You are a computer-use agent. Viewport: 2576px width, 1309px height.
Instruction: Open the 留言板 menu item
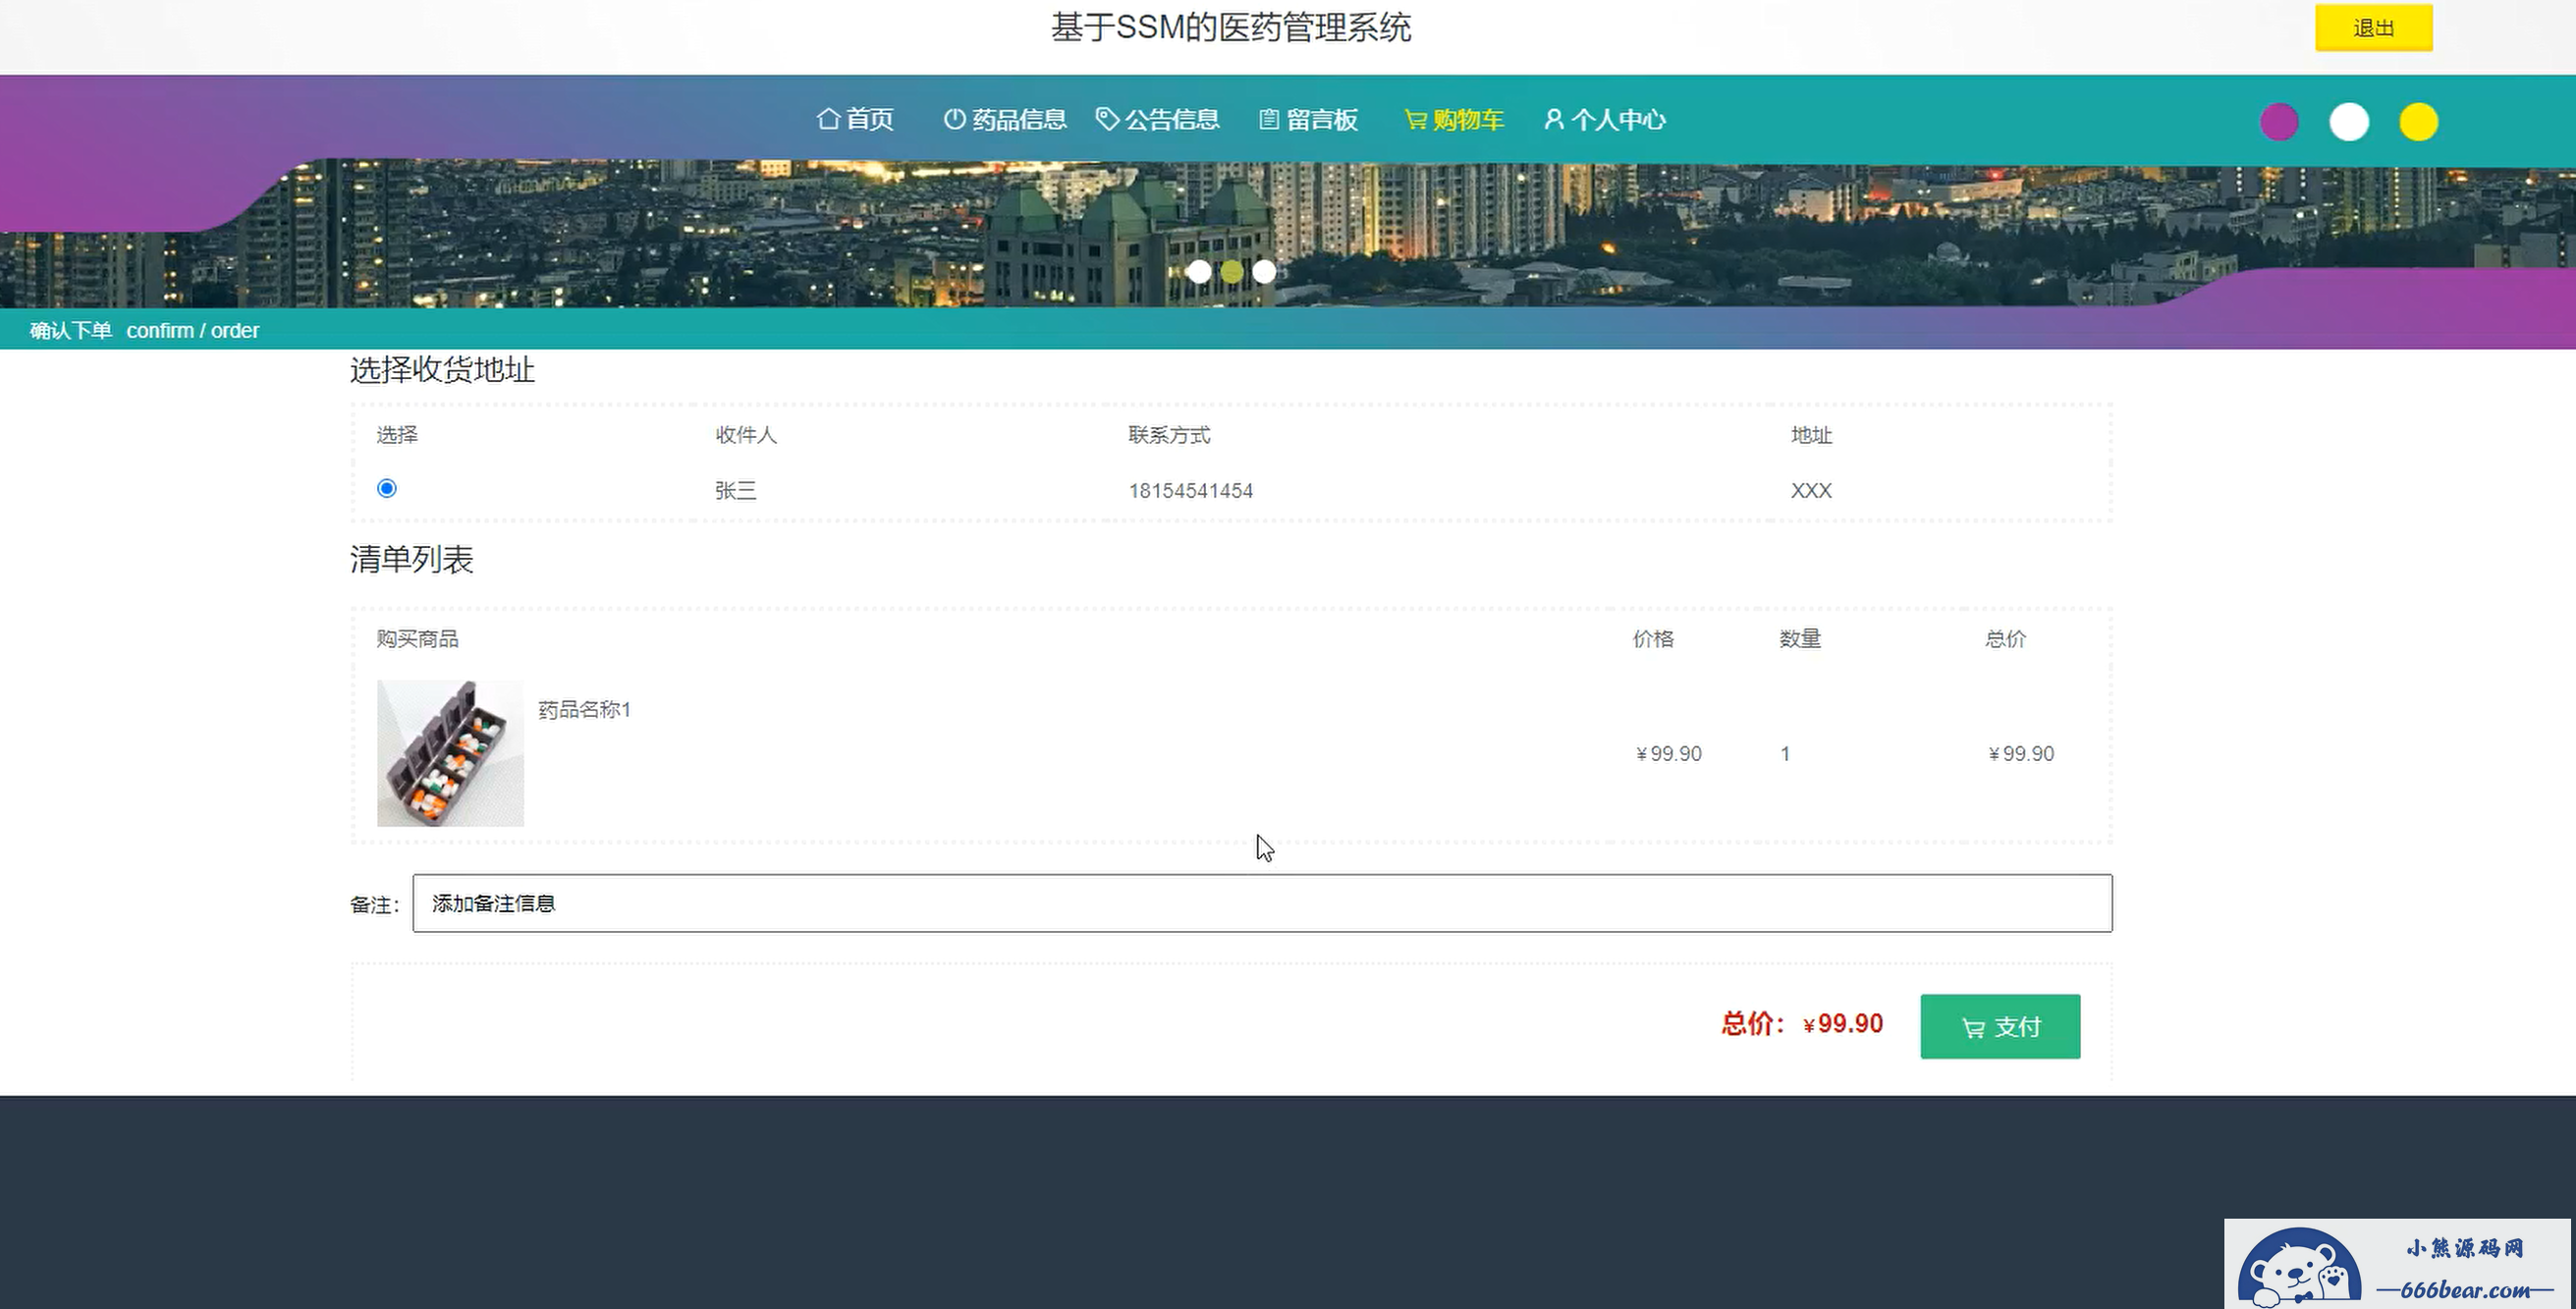1308,119
